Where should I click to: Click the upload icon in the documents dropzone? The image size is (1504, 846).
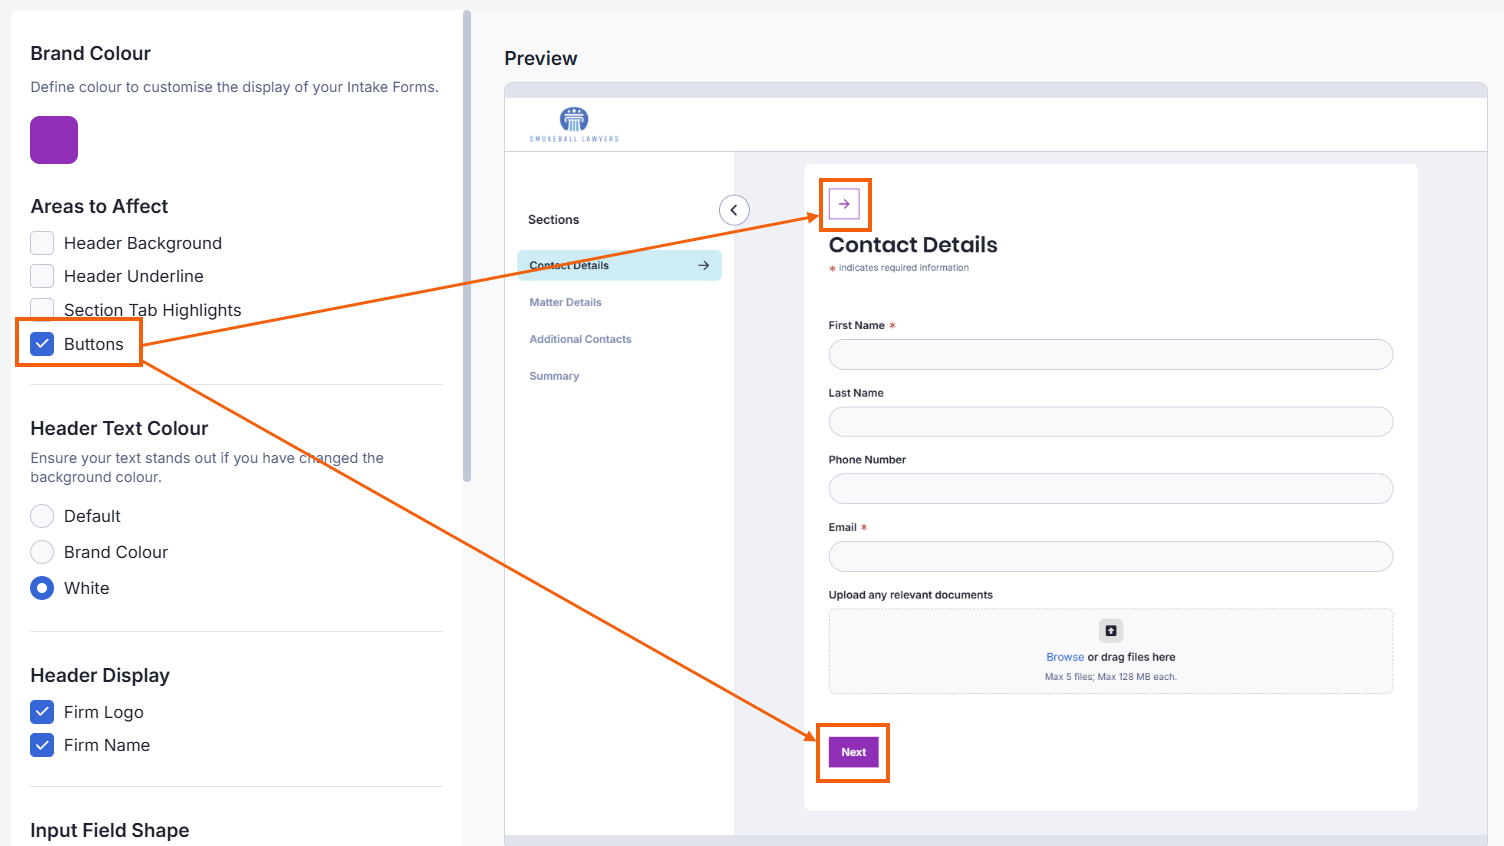1110,631
